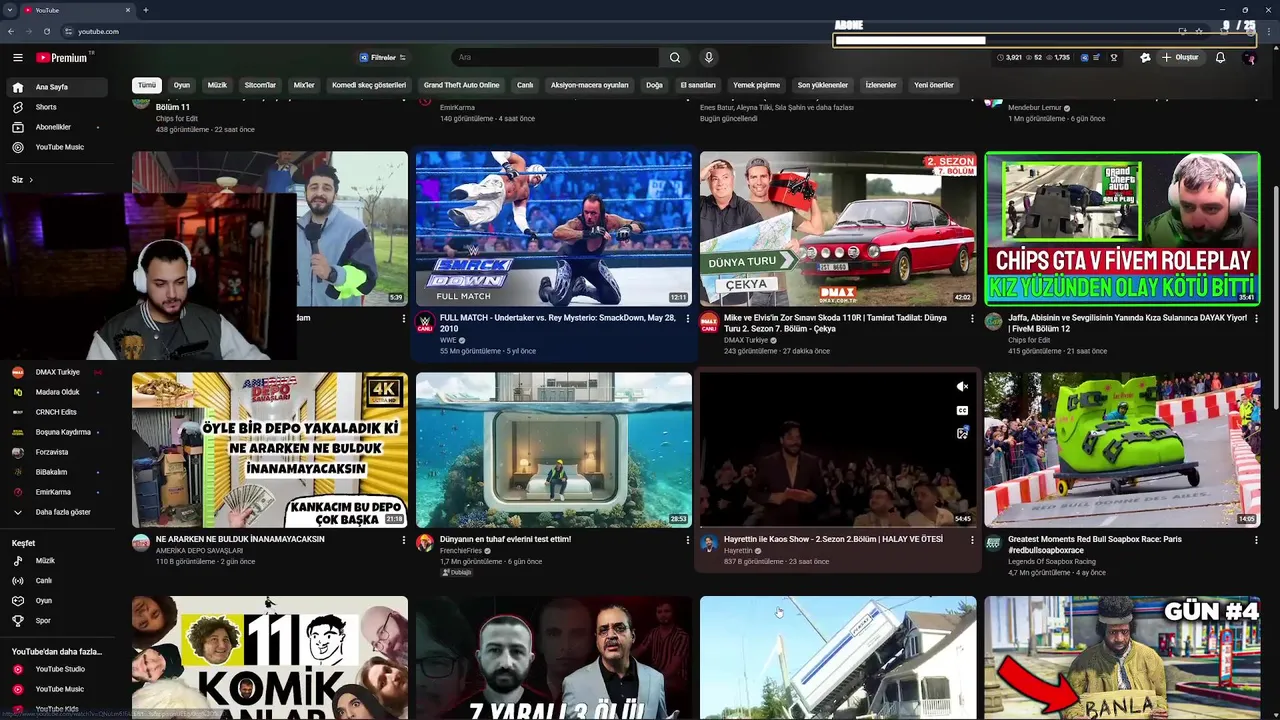Image resolution: width=1280 pixels, height=720 pixels.
Task: Open the CRNCH Edits subscription
Action: tap(57, 412)
